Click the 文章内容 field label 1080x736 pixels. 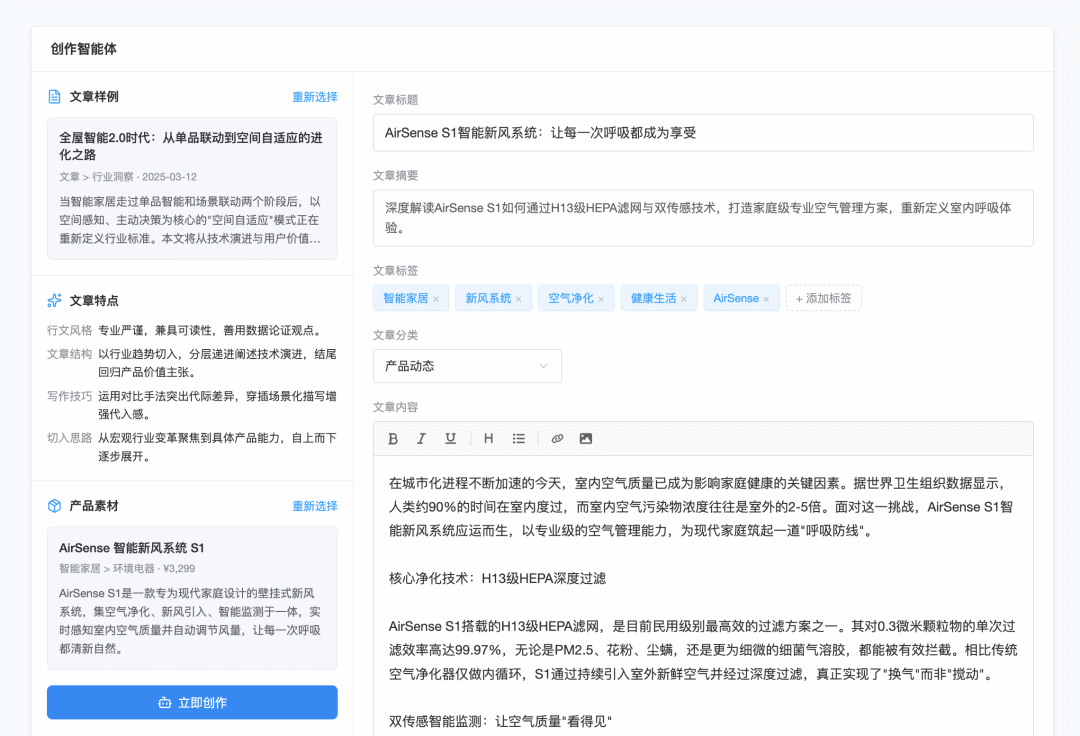395,407
